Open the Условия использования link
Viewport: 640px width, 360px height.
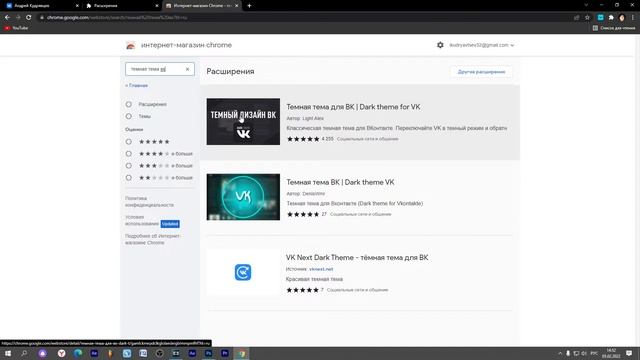pos(142,220)
